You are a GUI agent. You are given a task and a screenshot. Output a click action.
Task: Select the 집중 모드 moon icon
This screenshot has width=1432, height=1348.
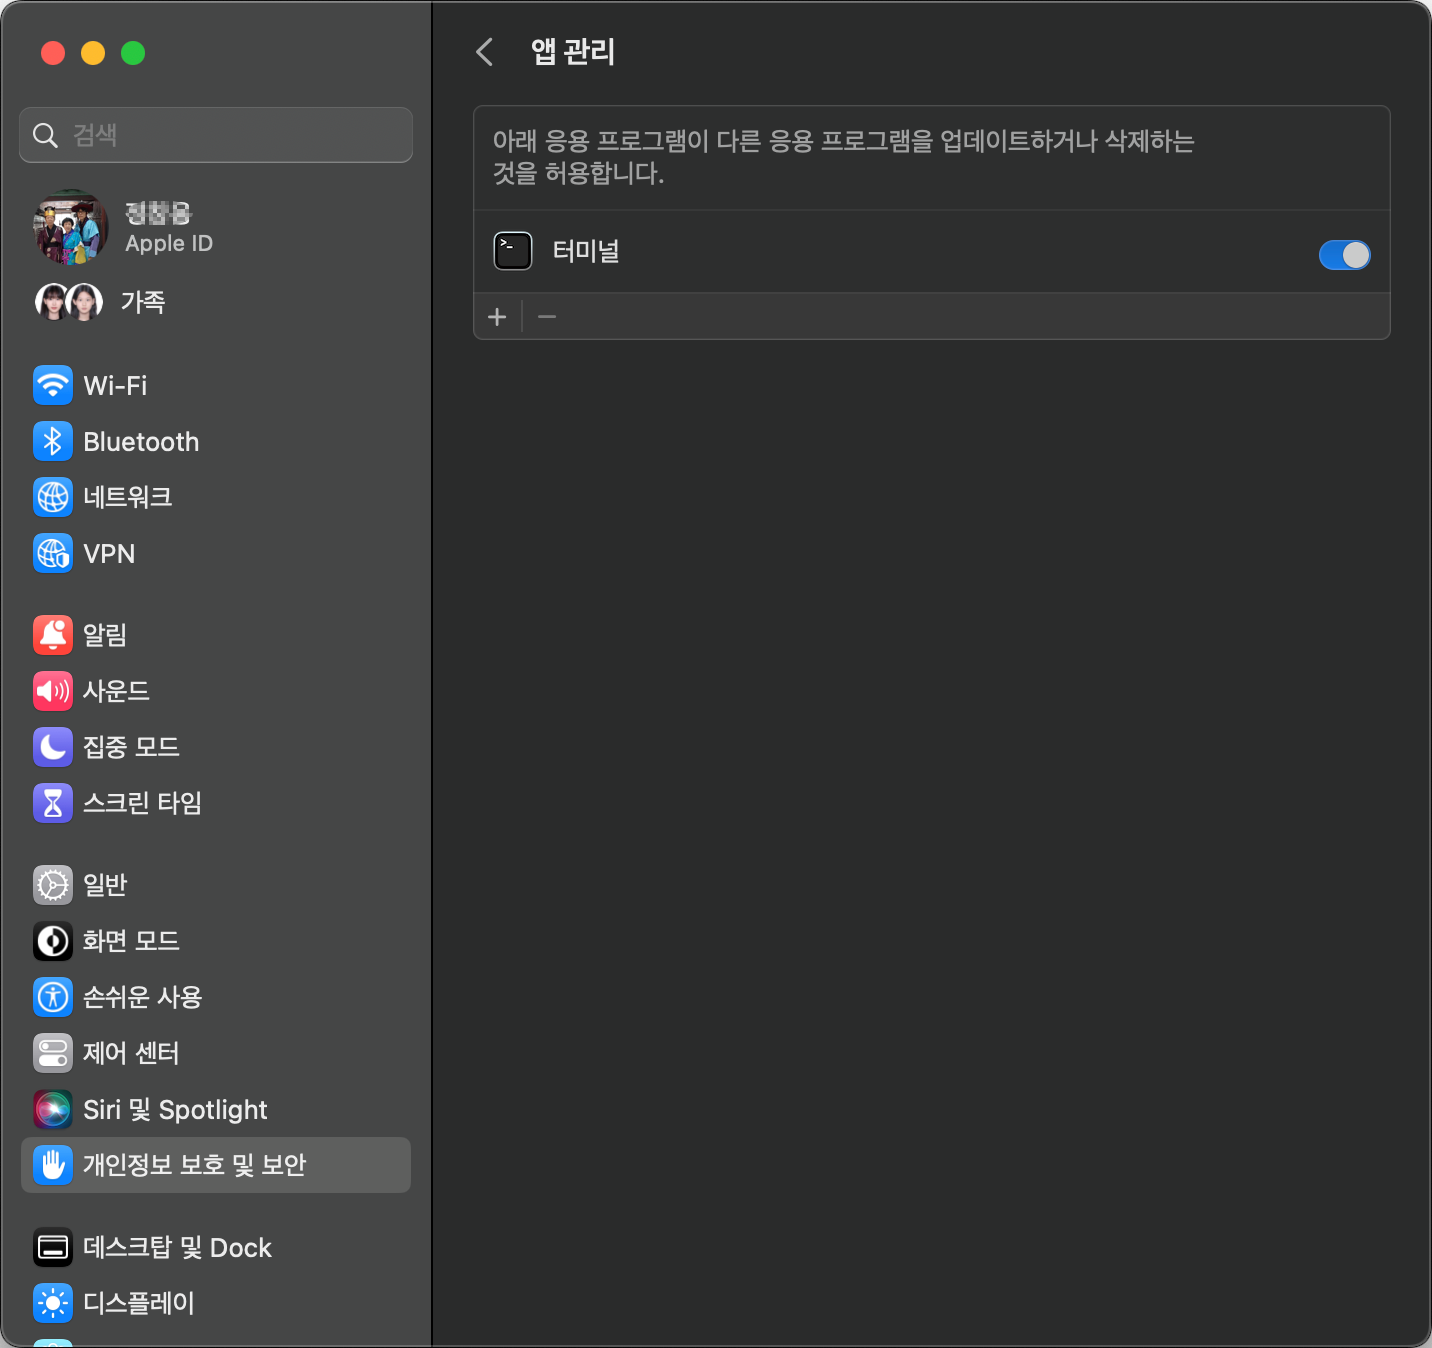pos(53,747)
